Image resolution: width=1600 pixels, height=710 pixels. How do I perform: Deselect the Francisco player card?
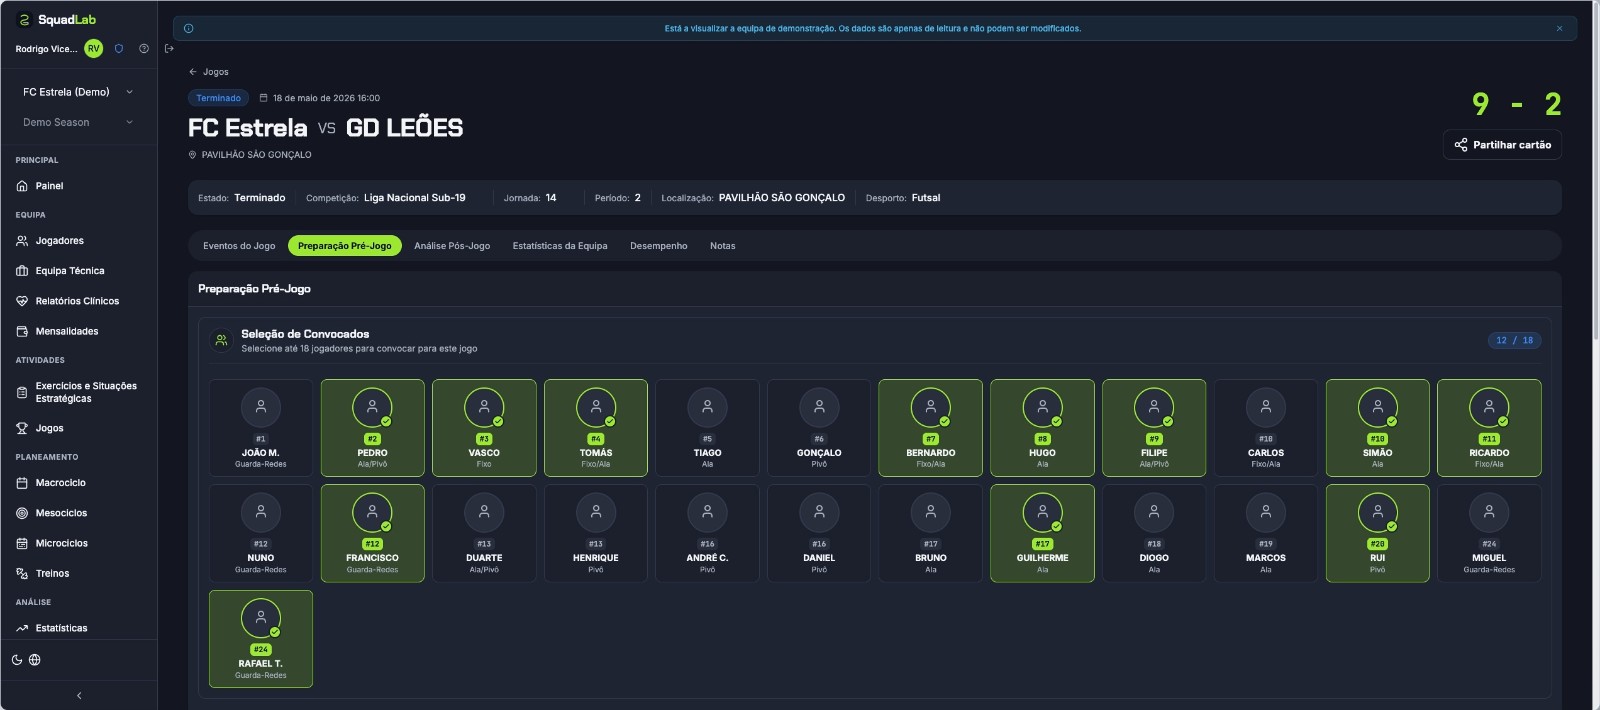pos(372,533)
